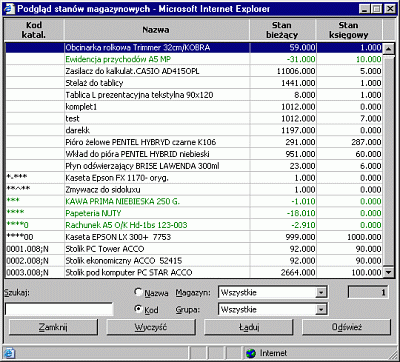
Task: Select the test row
Action: 194,118
